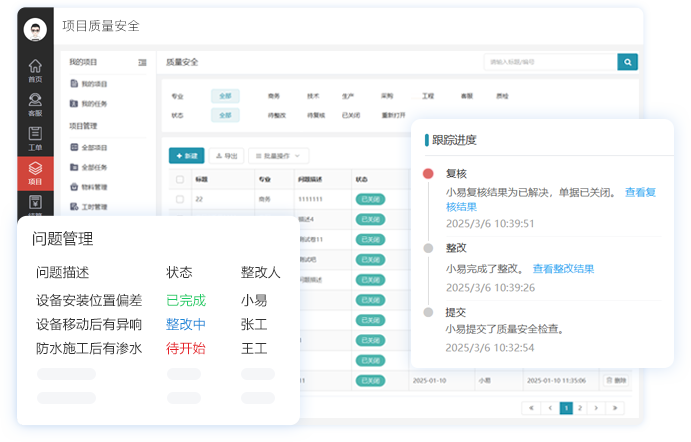Open 物料管理 in the side menu
The width and height of the screenshot is (691, 442).
89,187
